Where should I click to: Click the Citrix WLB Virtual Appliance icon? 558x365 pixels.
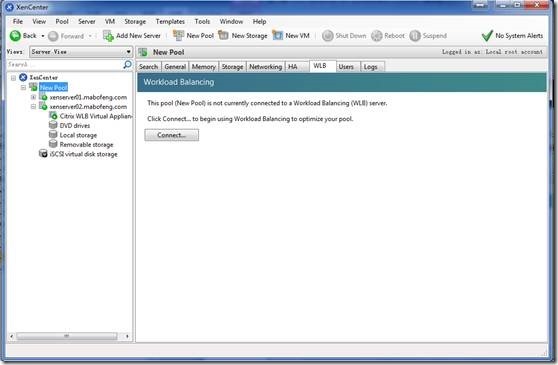point(53,116)
